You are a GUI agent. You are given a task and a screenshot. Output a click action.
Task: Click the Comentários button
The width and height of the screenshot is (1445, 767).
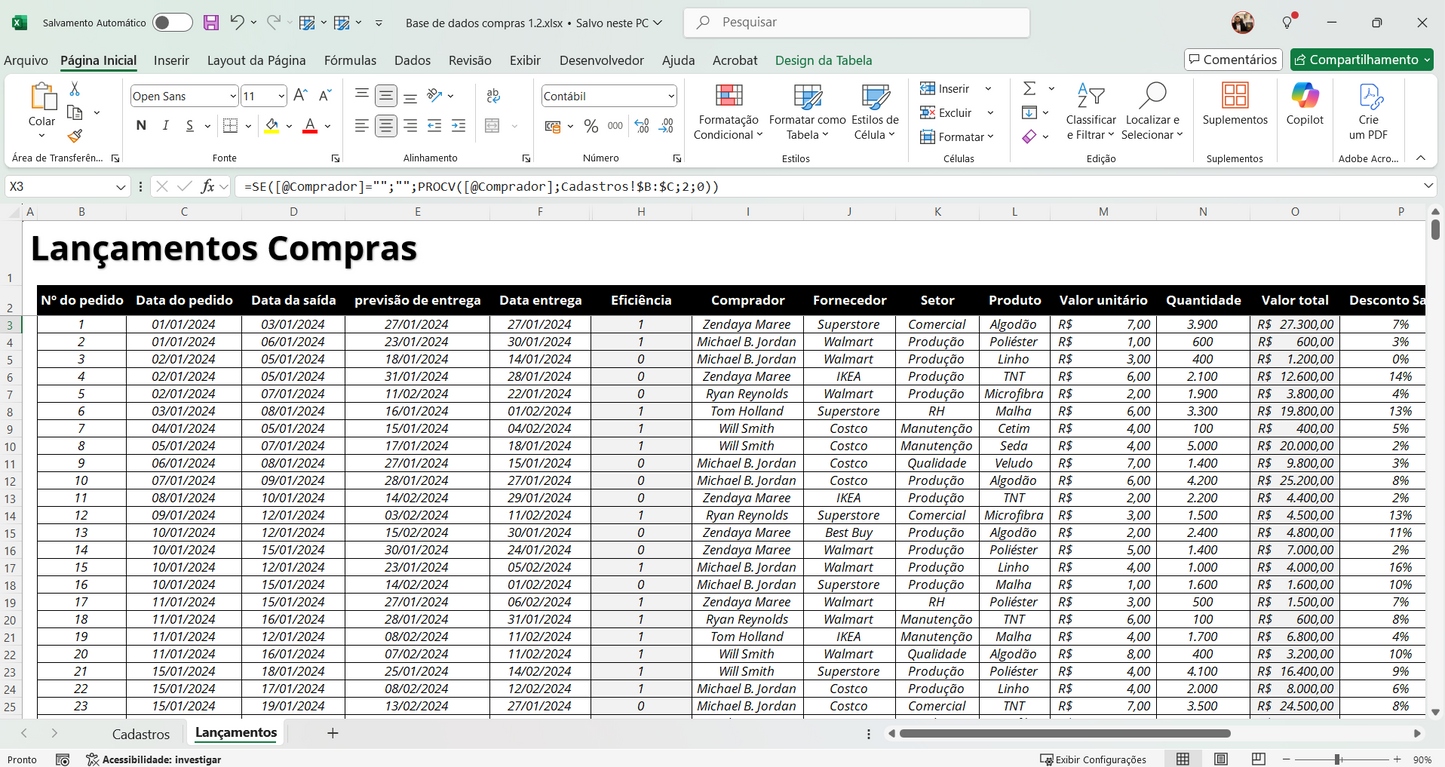(x=1233, y=59)
